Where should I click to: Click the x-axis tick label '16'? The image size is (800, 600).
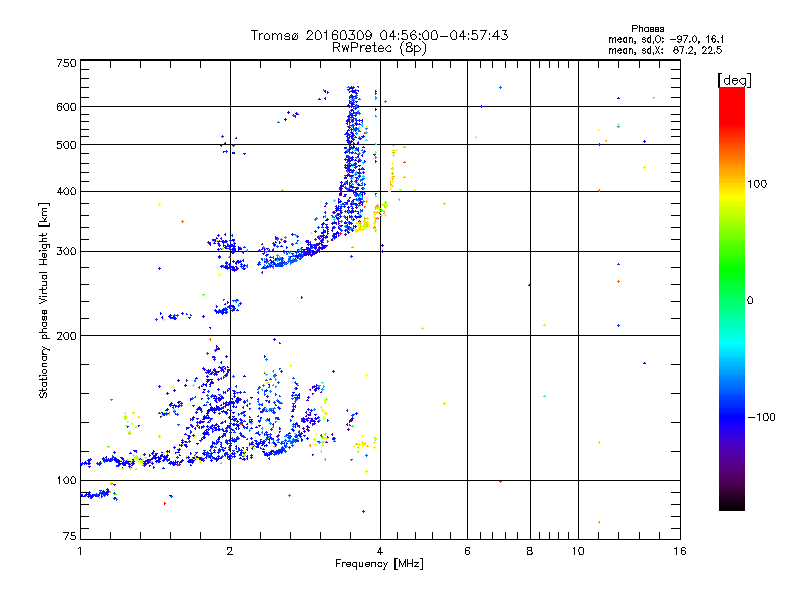[x=680, y=551]
